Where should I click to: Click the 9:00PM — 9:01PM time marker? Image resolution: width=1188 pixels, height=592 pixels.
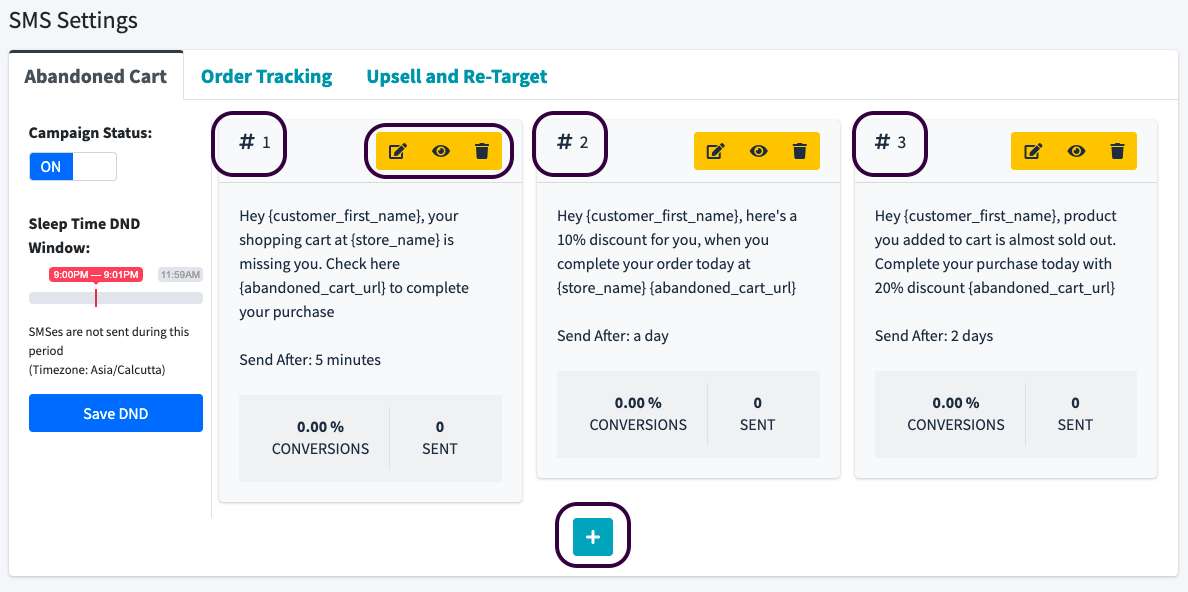click(x=96, y=274)
